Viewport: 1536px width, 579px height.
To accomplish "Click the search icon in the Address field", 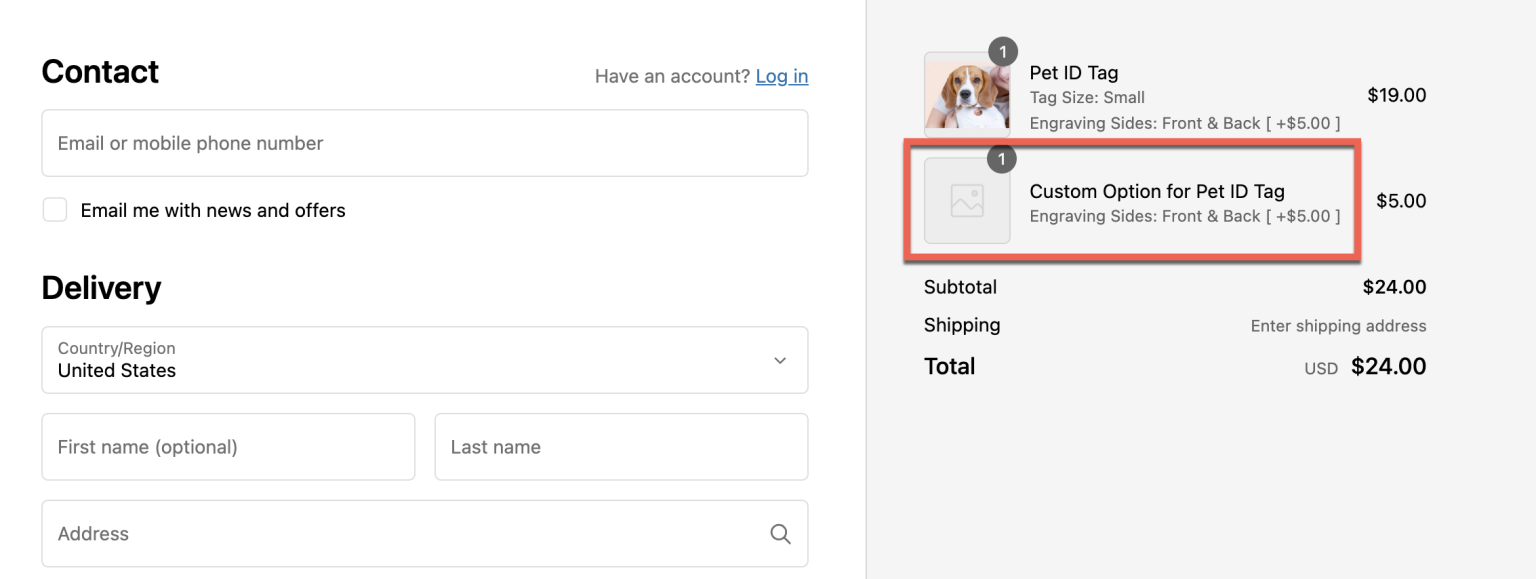I will click(780, 534).
